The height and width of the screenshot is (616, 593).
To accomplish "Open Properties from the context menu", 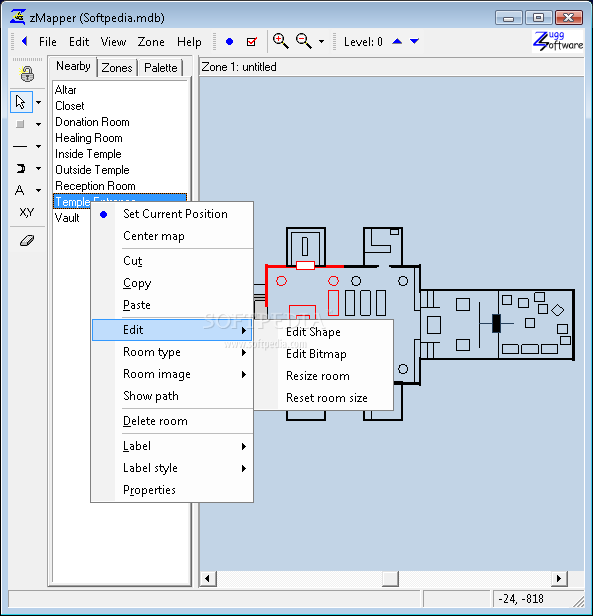I will click(x=172, y=490).
